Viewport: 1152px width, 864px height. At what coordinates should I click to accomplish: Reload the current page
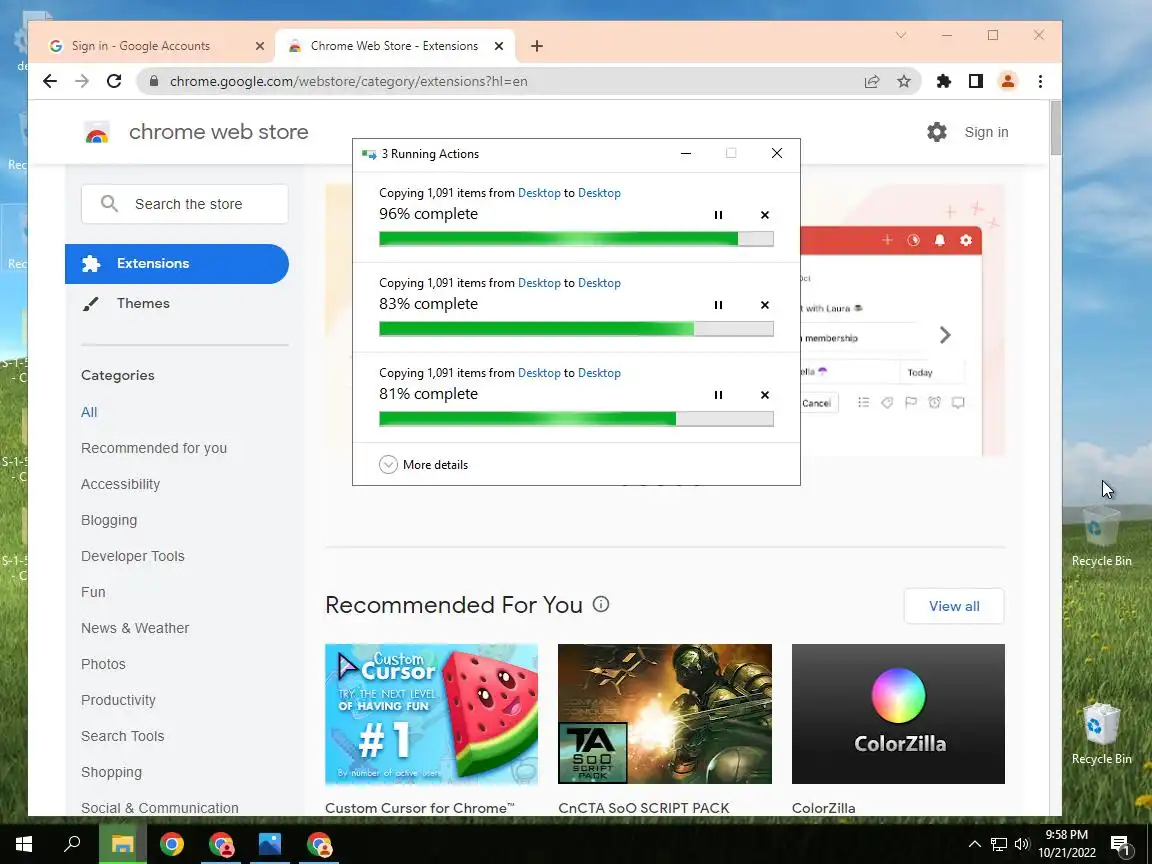114,81
